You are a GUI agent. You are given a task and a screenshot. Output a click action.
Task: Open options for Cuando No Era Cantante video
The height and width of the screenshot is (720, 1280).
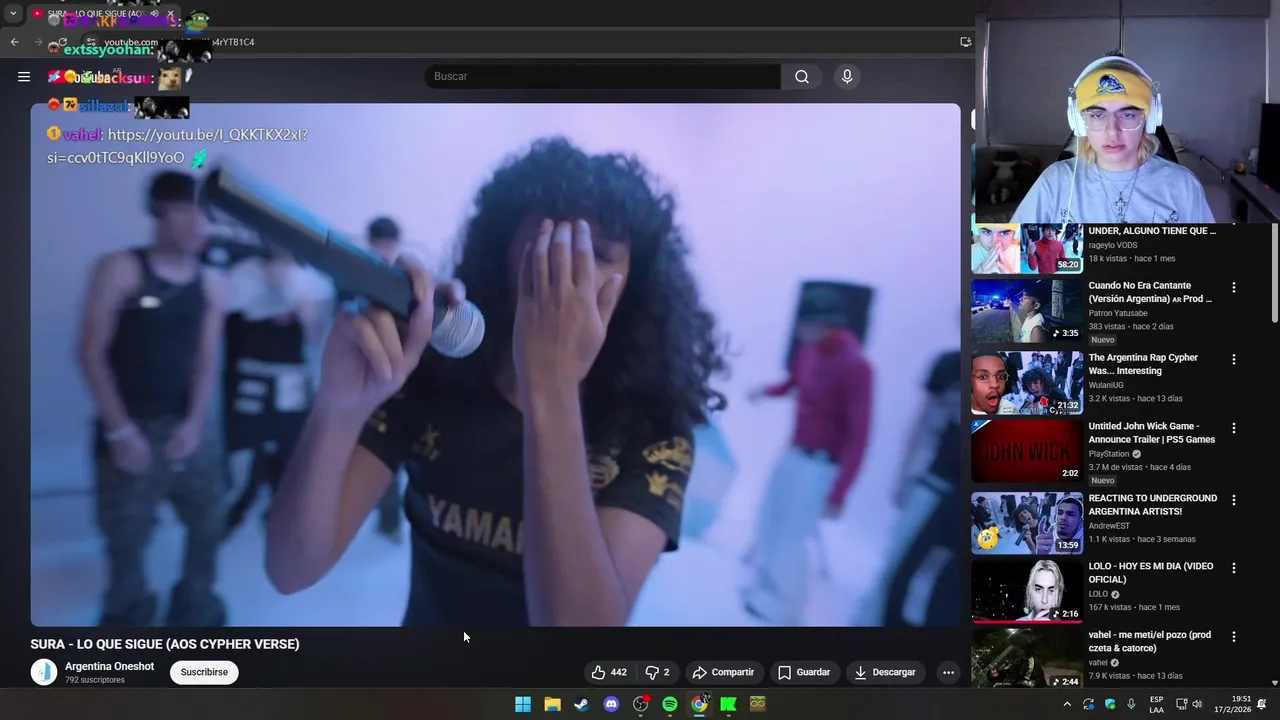click(x=1233, y=287)
